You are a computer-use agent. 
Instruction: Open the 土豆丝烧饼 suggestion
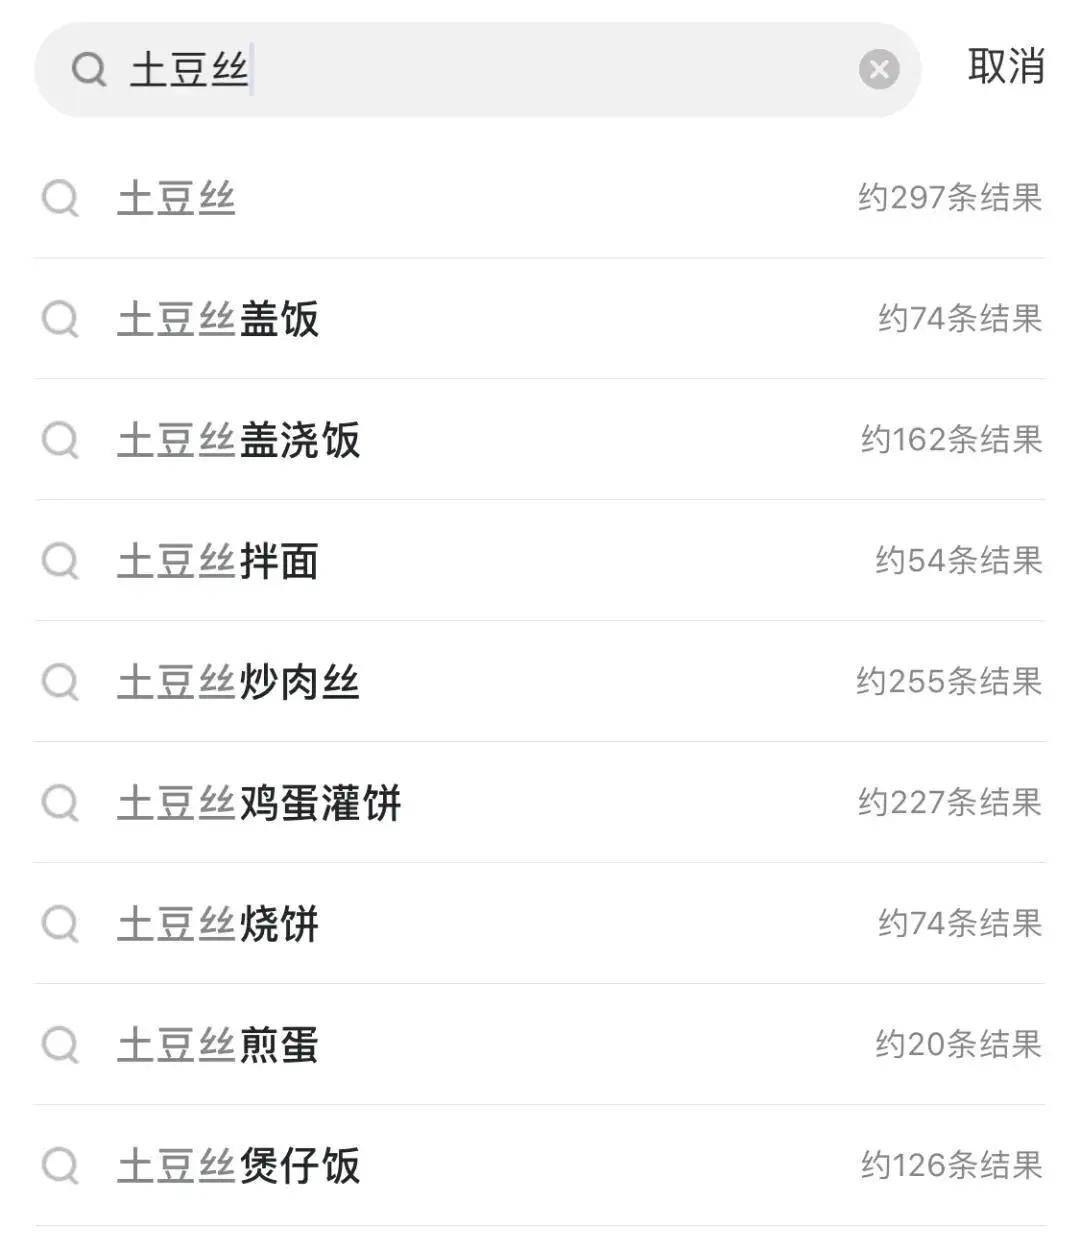click(x=540, y=924)
